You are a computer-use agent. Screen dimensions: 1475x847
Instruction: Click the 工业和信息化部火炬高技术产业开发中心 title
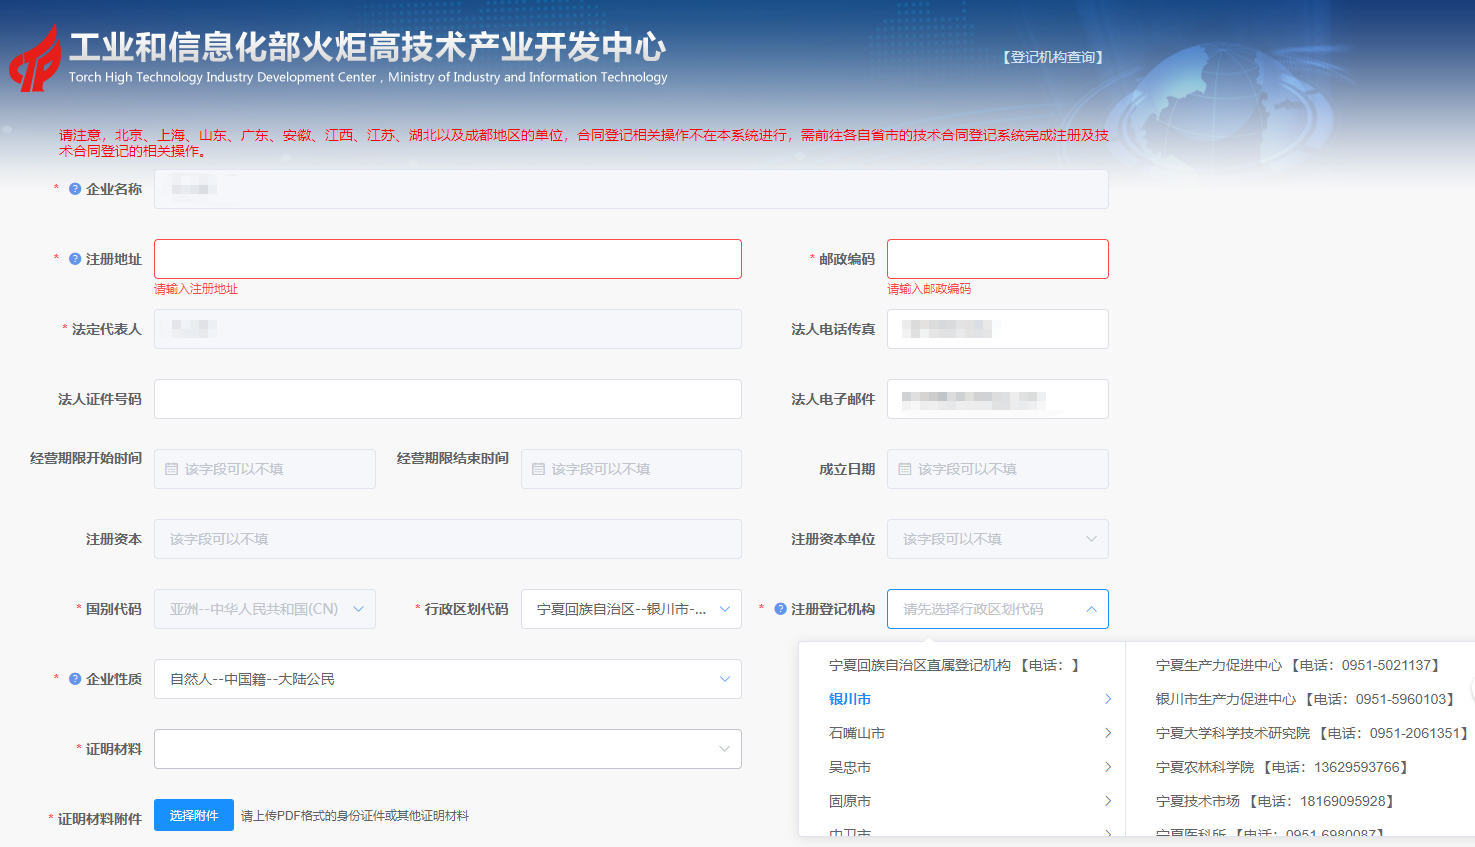pos(367,47)
